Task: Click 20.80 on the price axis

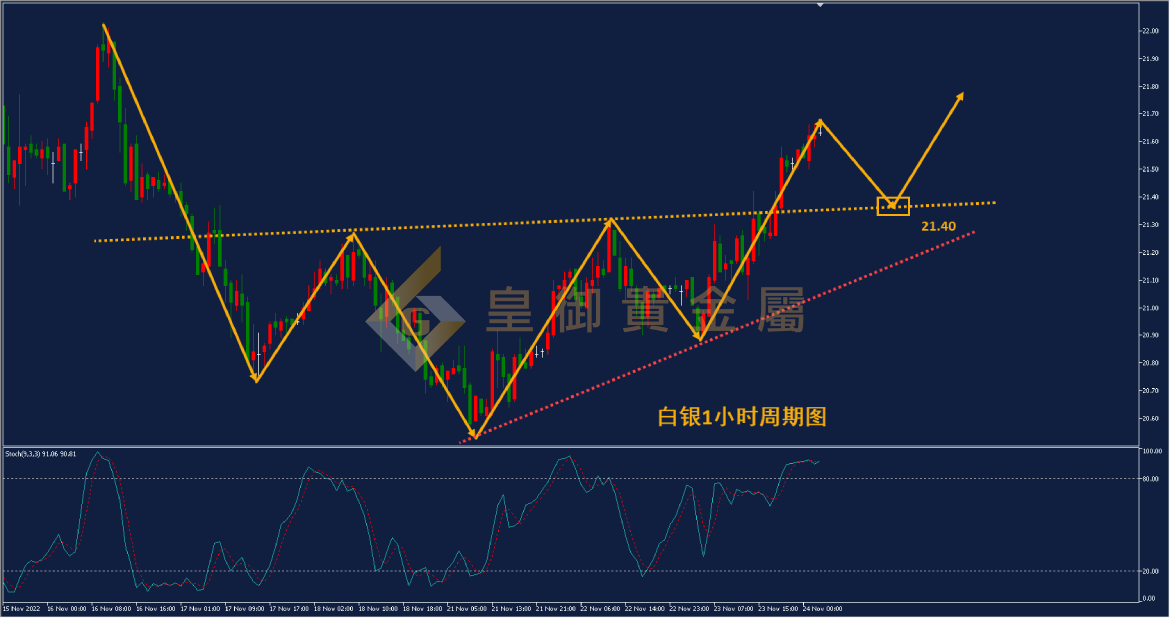Action: coord(1150,363)
